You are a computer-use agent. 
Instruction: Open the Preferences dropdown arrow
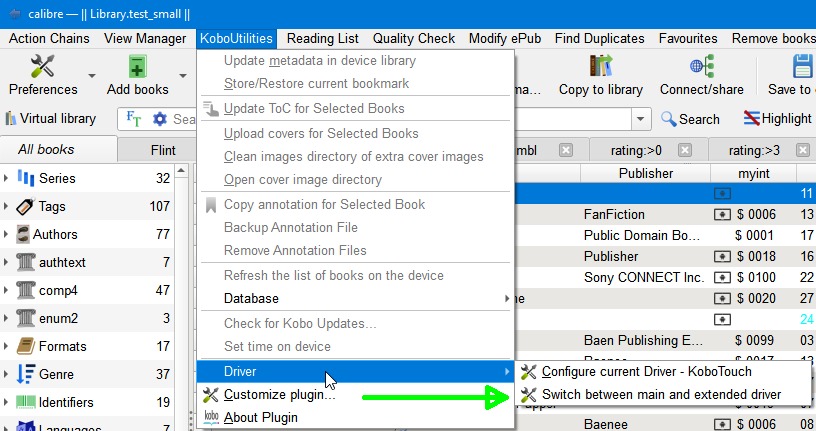(92, 76)
